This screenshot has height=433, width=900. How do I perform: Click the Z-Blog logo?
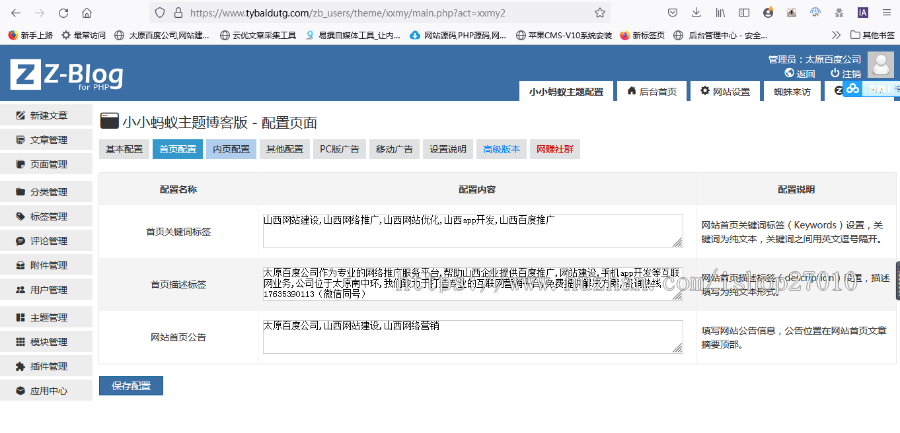[67, 75]
